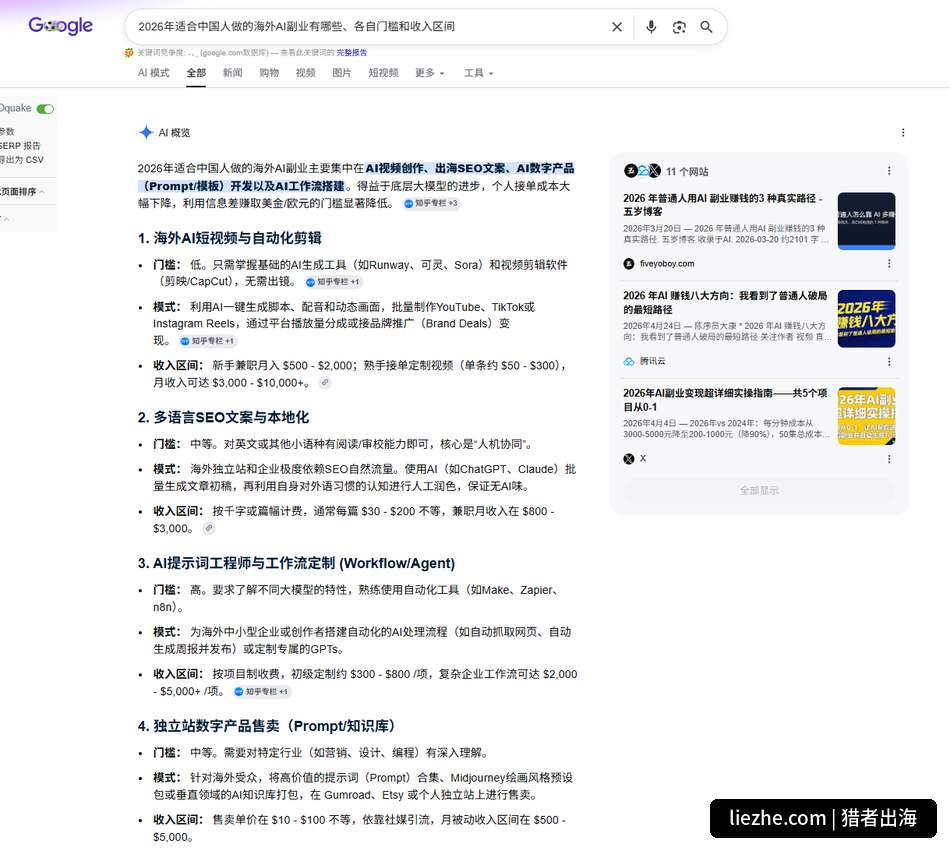The height and width of the screenshot is (851, 950).
Task: Open 2026 年AI 赚钱八大方向 article
Action: 725,302
